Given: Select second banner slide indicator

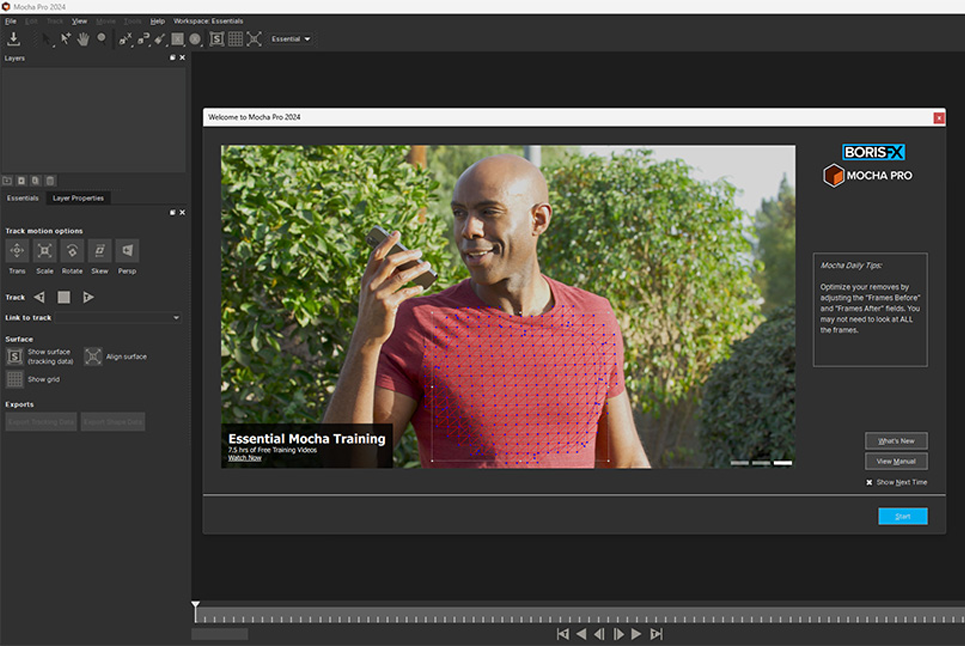Looking at the screenshot, I should pyautogui.click(x=761, y=463).
